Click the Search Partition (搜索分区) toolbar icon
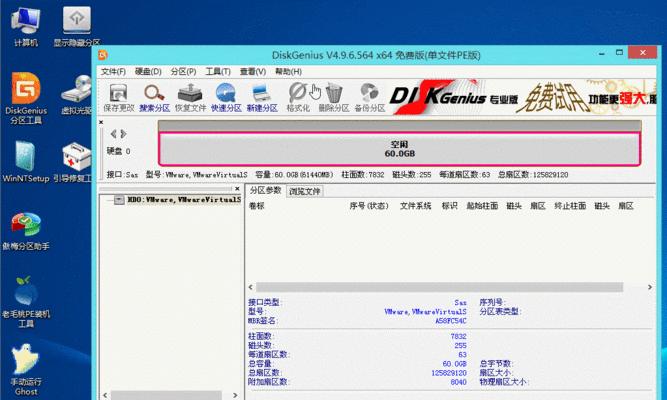This screenshot has width=667, height=400. point(154,98)
